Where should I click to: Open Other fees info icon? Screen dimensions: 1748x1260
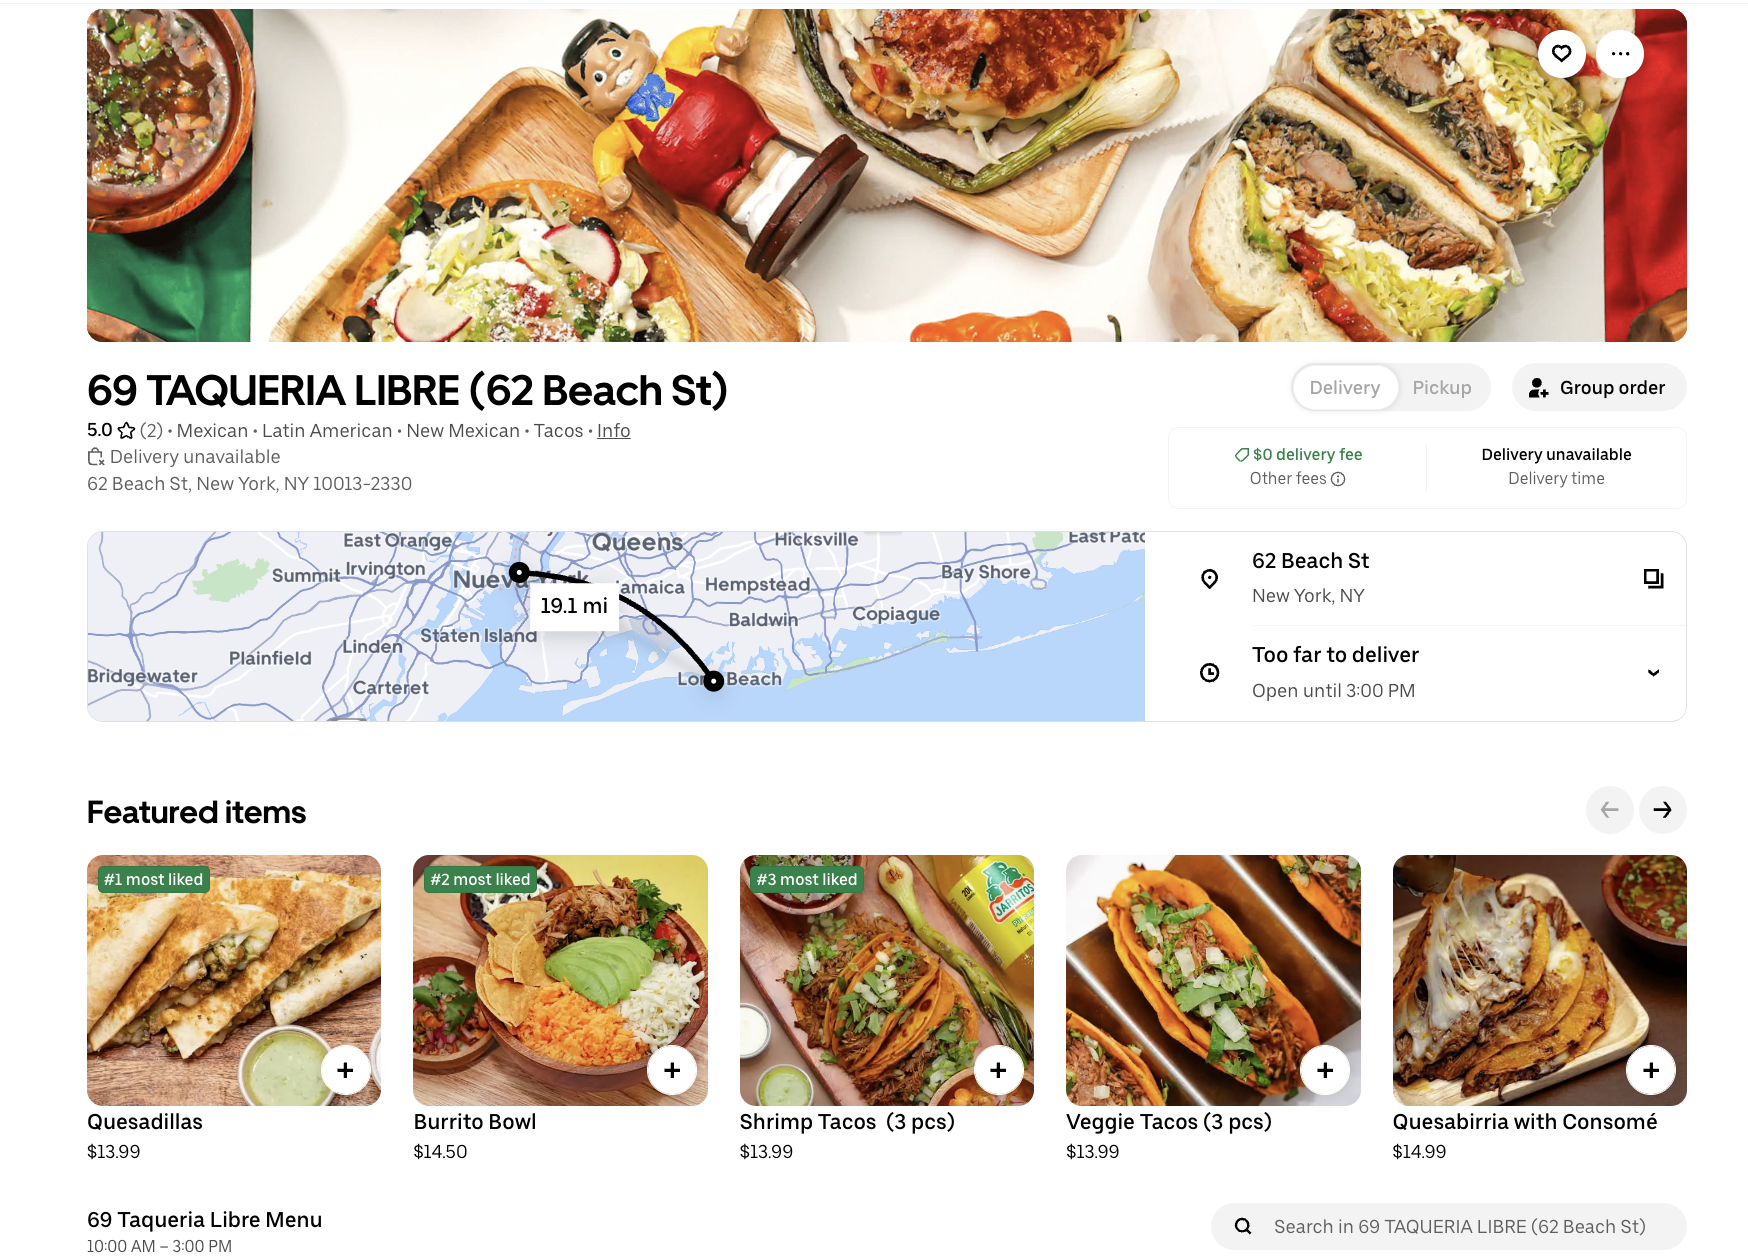pos(1338,479)
